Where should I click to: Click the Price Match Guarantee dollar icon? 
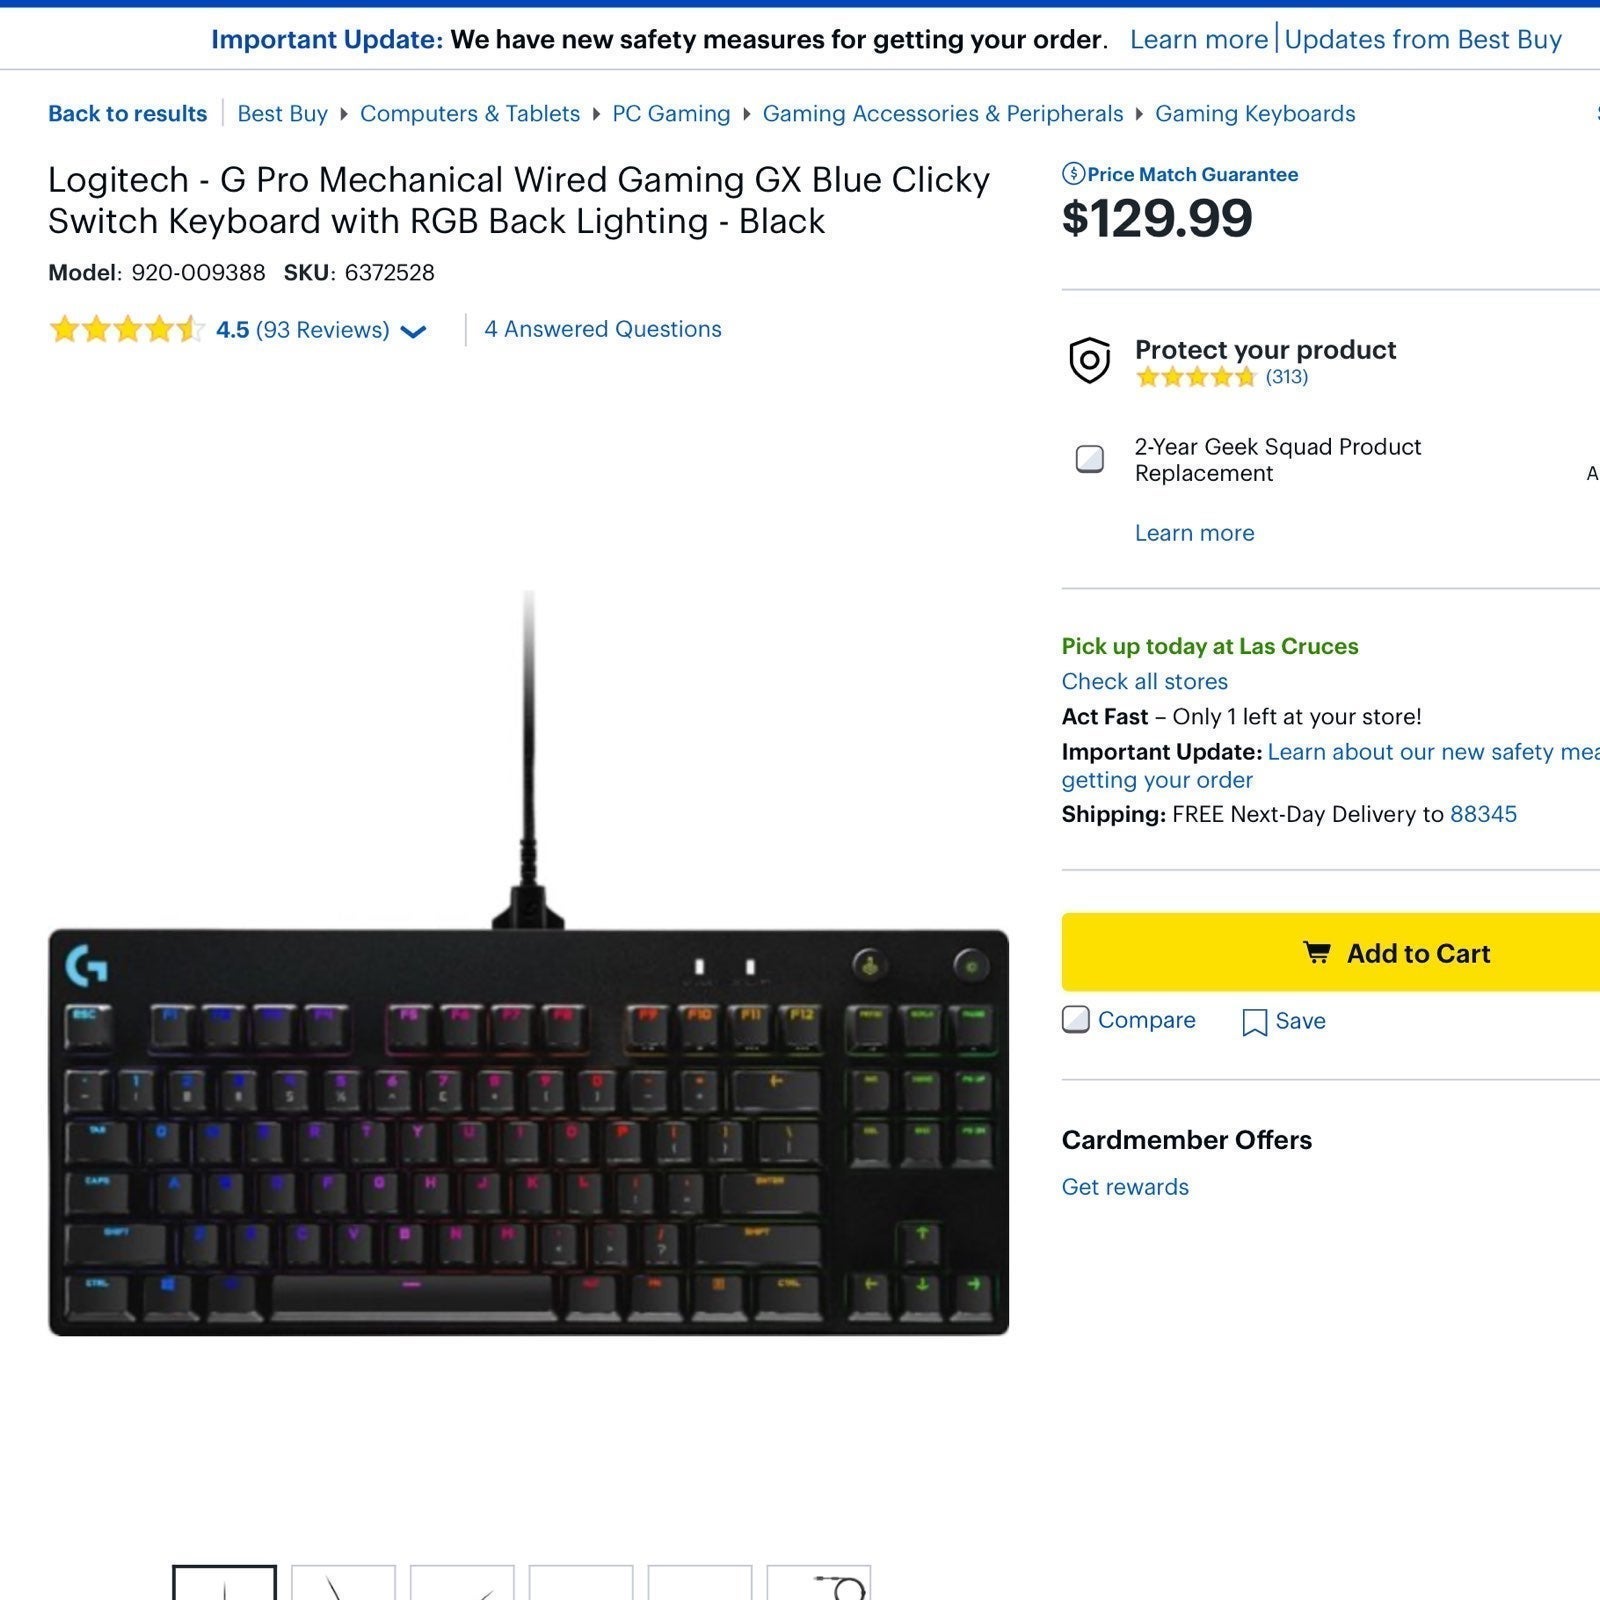(x=1073, y=174)
